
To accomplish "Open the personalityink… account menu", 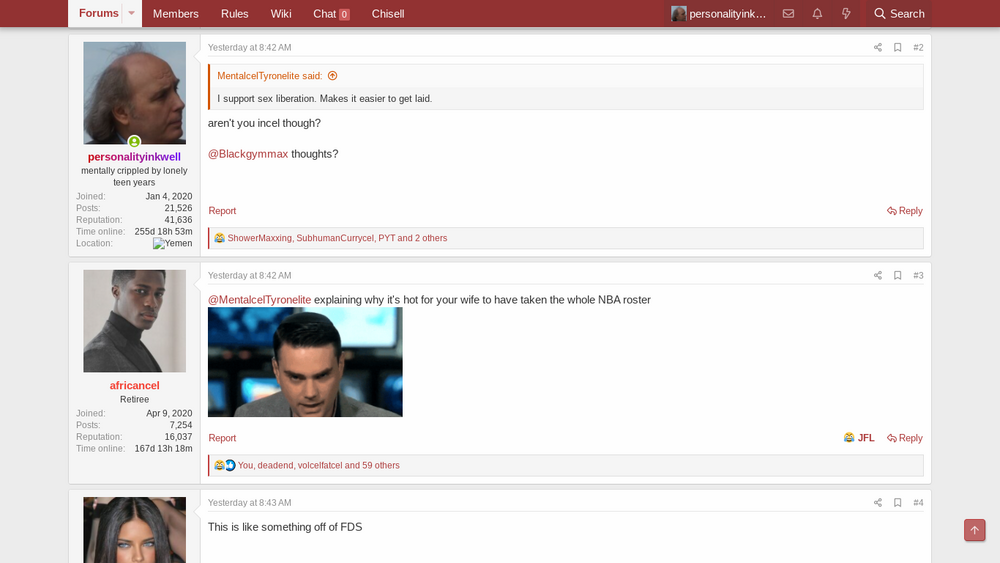I will (719, 13).
